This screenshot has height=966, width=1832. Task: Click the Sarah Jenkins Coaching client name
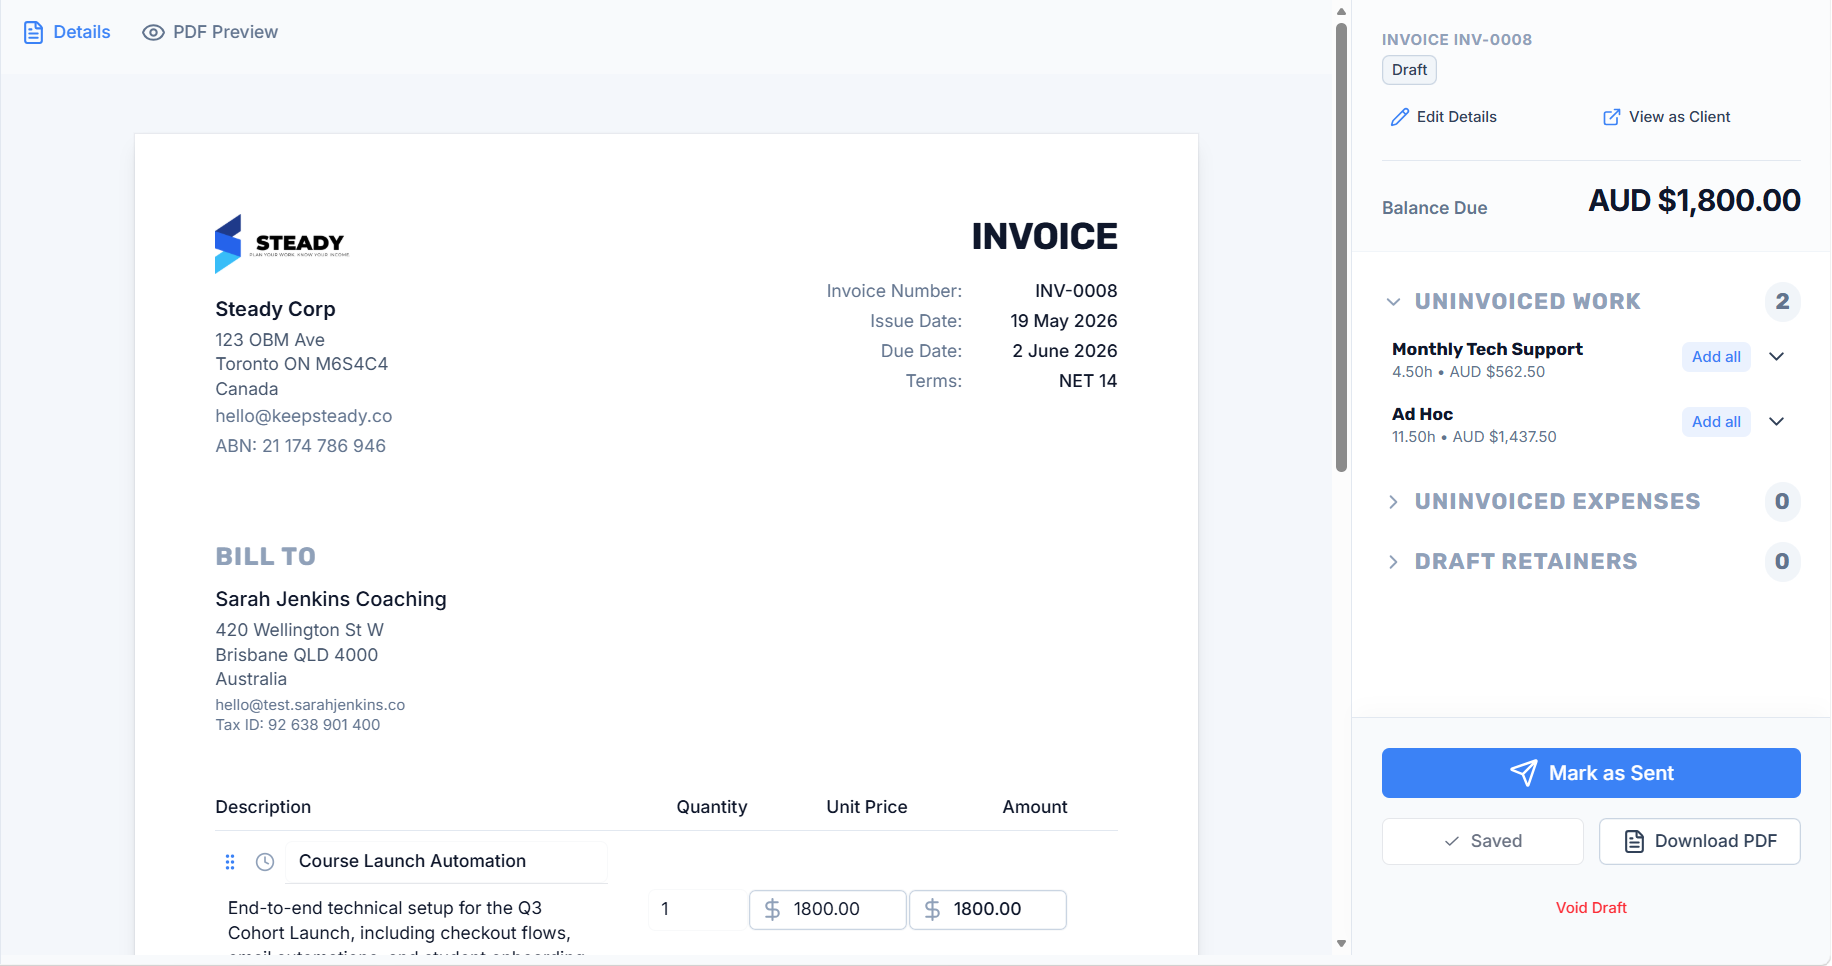tap(331, 599)
